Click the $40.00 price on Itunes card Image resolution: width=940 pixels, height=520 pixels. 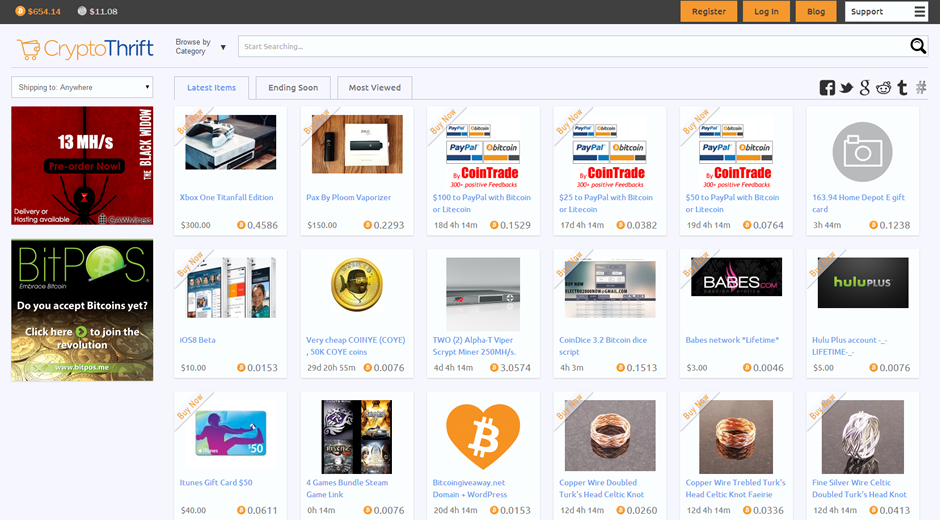pyautogui.click(x=193, y=510)
